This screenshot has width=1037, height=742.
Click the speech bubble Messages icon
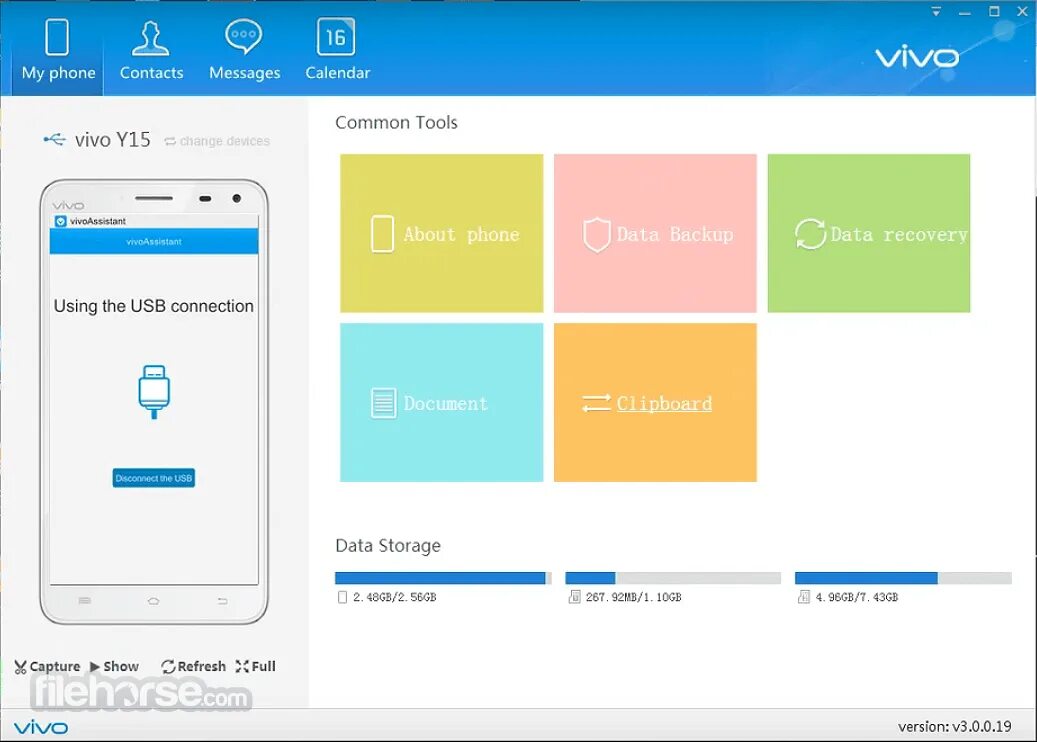tap(243, 36)
